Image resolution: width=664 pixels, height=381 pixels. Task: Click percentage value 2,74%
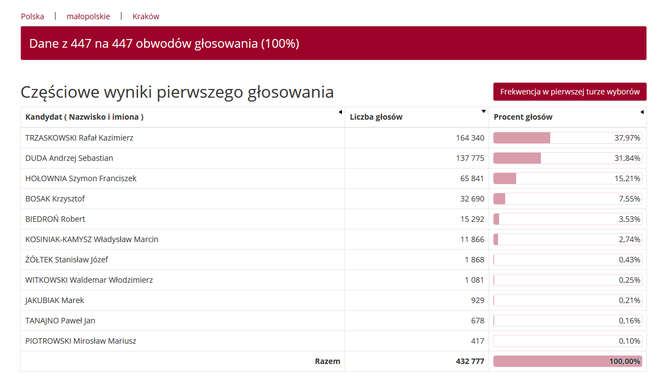click(629, 239)
